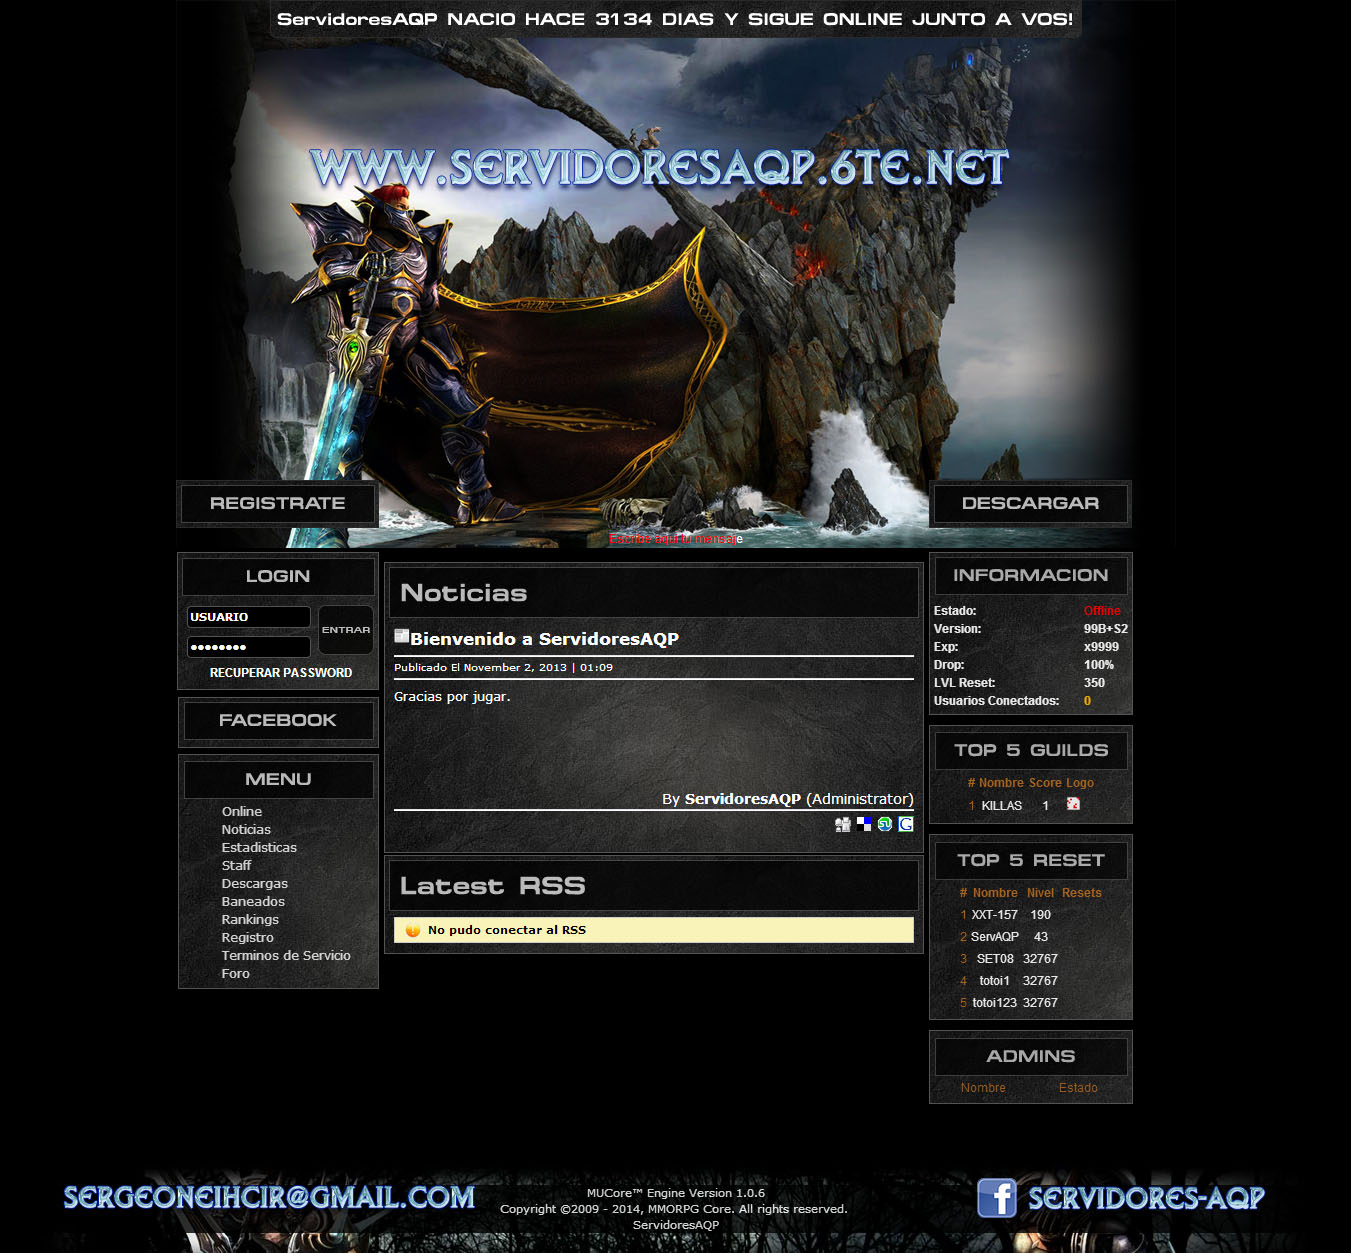Focus the USUARIO input field
The height and width of the screenshot is (1253, 1351).
click(x=248, y=617)
